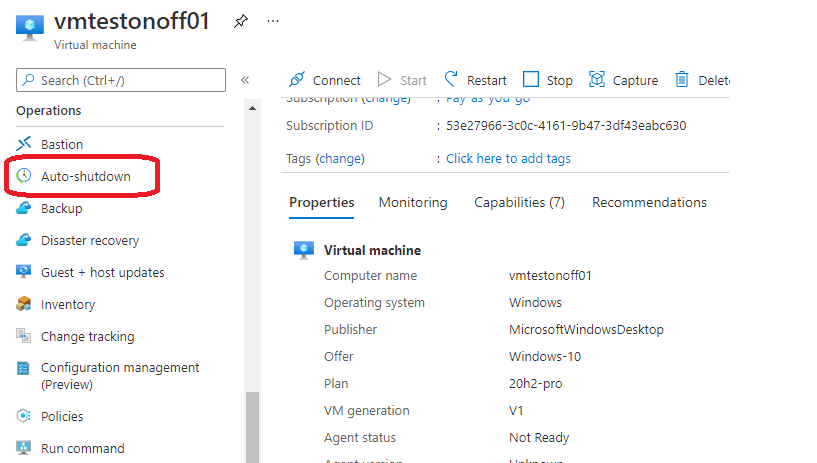The image size is (817, 463).
Task: Click the Tags change link
Action: coord(340,158)
